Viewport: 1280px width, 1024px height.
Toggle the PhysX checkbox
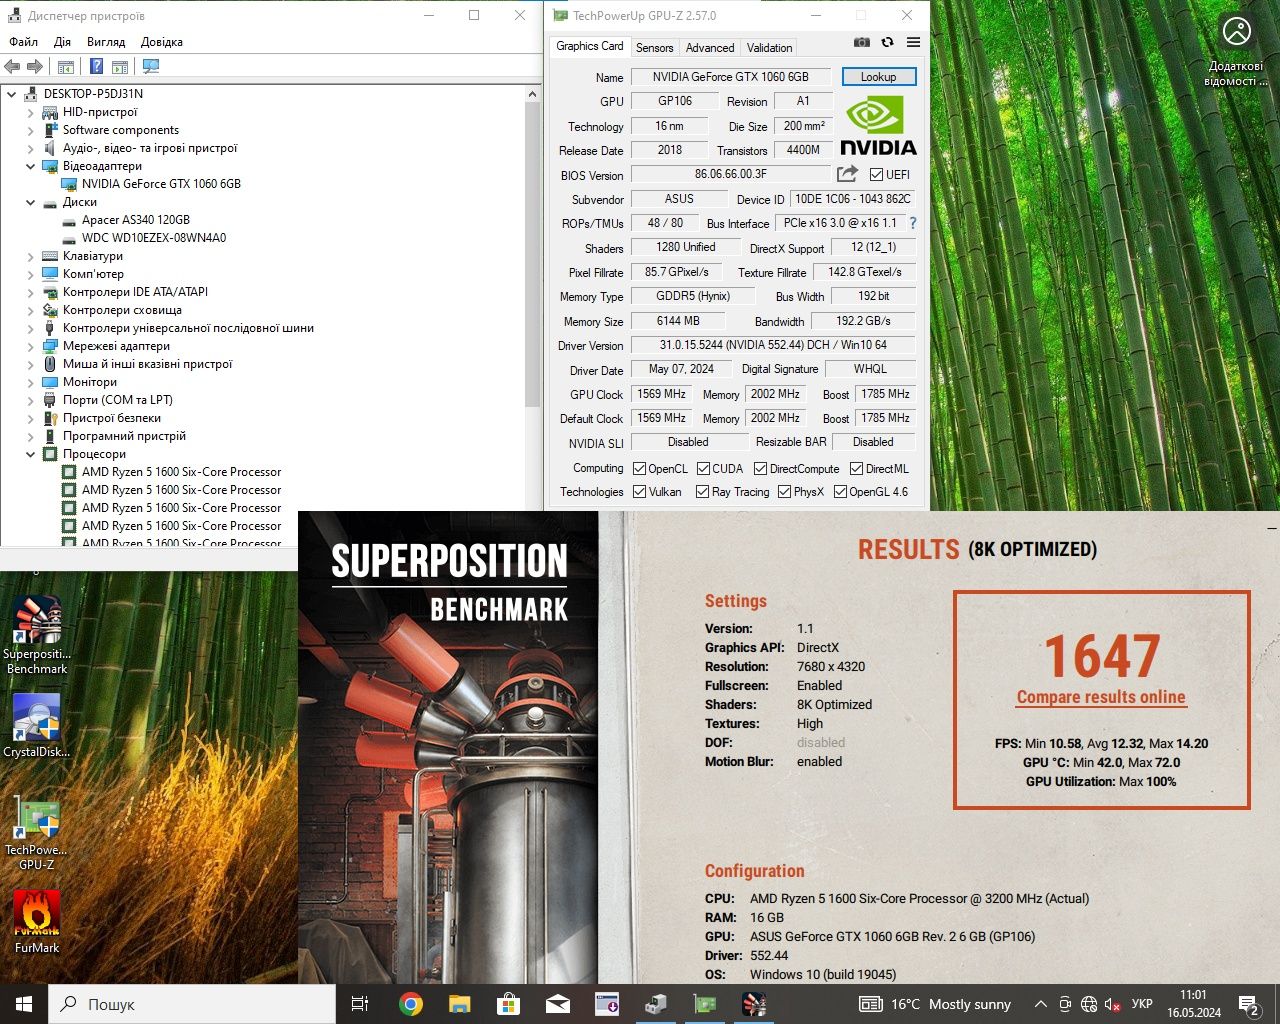click(x=784, y=491)
